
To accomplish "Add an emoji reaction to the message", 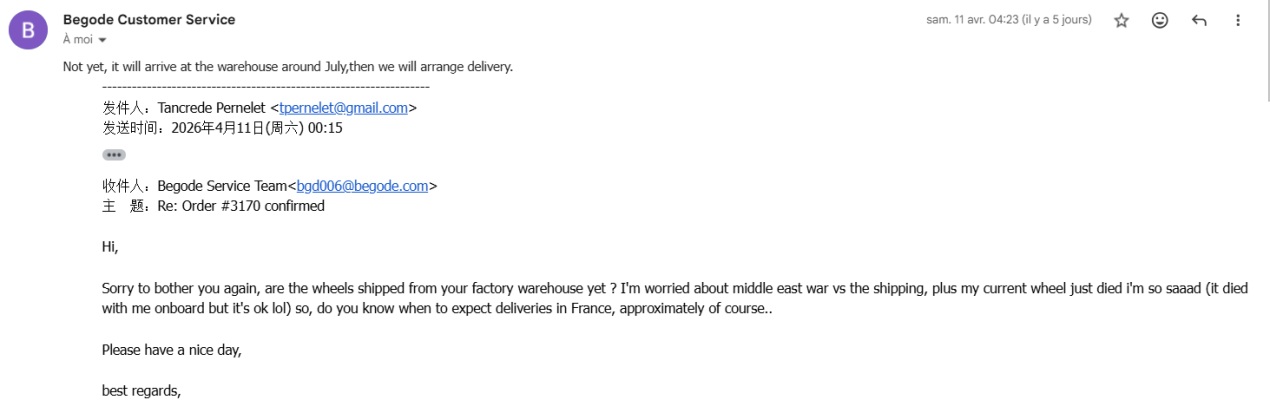I will click(x=1160, y=20).
